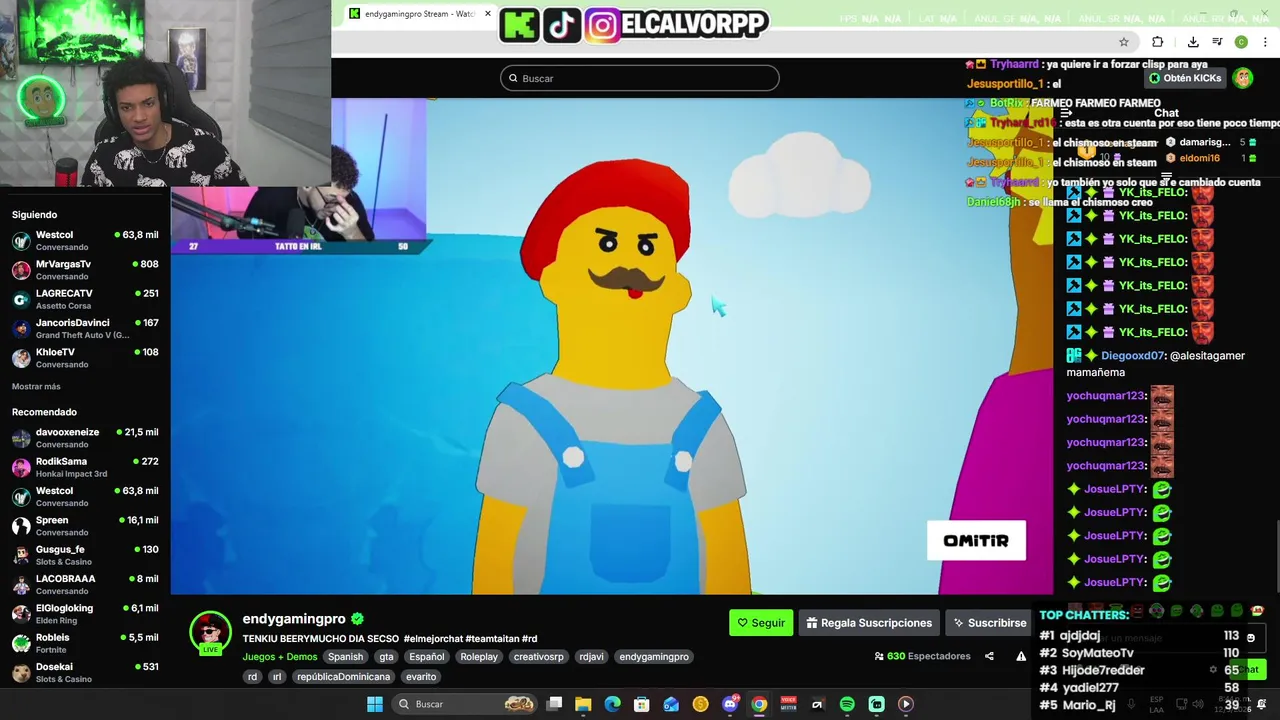Open the media controls icon in the browser toolbar
Viewport: 1280px width, 720px height.
pos(1217,42)
